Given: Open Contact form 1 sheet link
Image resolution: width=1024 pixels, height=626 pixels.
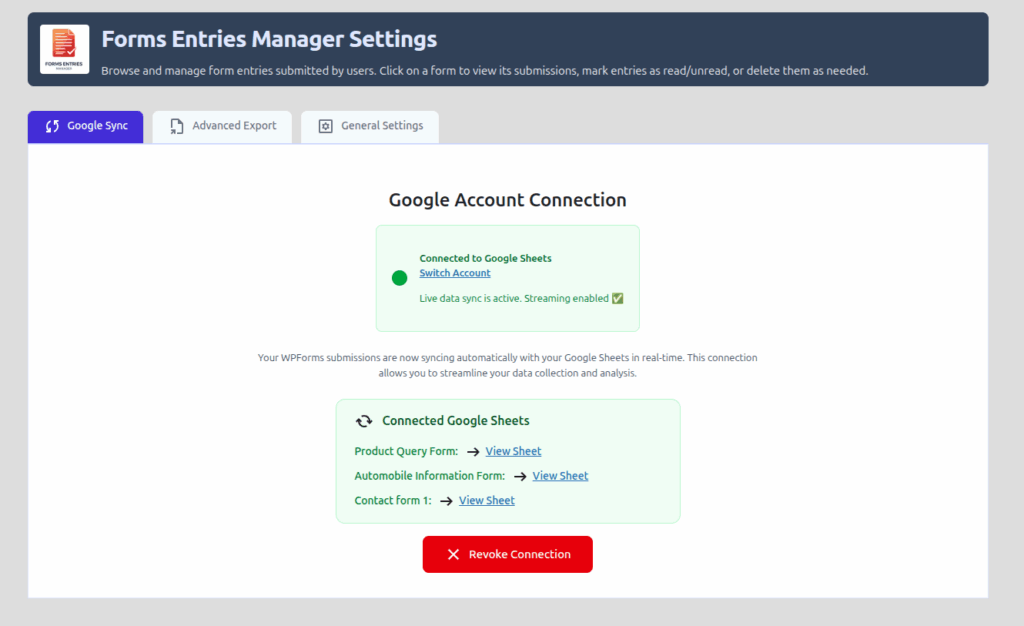Looking at the screenshot, I should point(486,500).
